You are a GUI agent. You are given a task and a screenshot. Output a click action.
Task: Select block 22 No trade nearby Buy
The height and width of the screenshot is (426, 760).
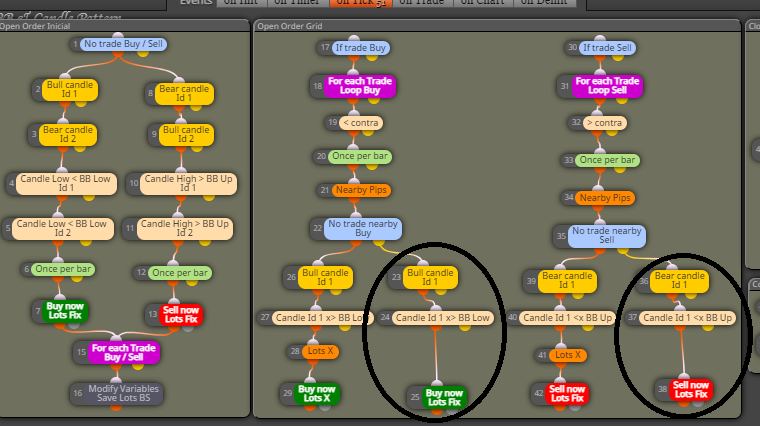tap(363, 228)
